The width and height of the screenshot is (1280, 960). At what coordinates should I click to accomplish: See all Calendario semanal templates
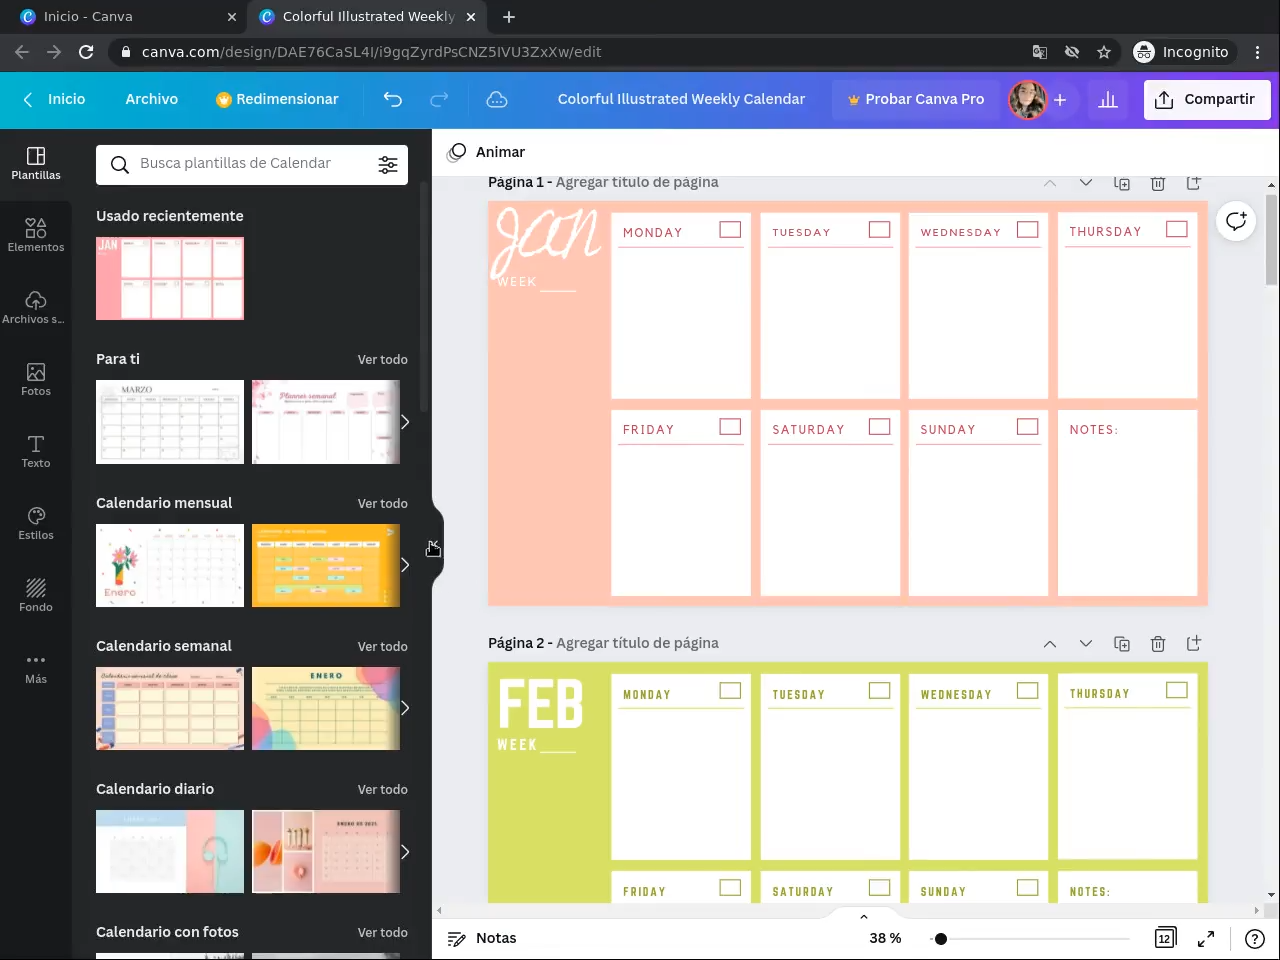click(383, 647)
